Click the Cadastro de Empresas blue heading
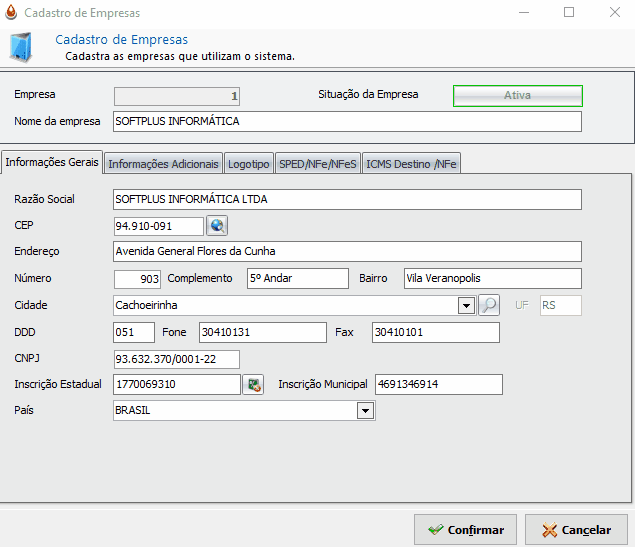This screenshot has width=635, height=547. (x=121, y=40)
